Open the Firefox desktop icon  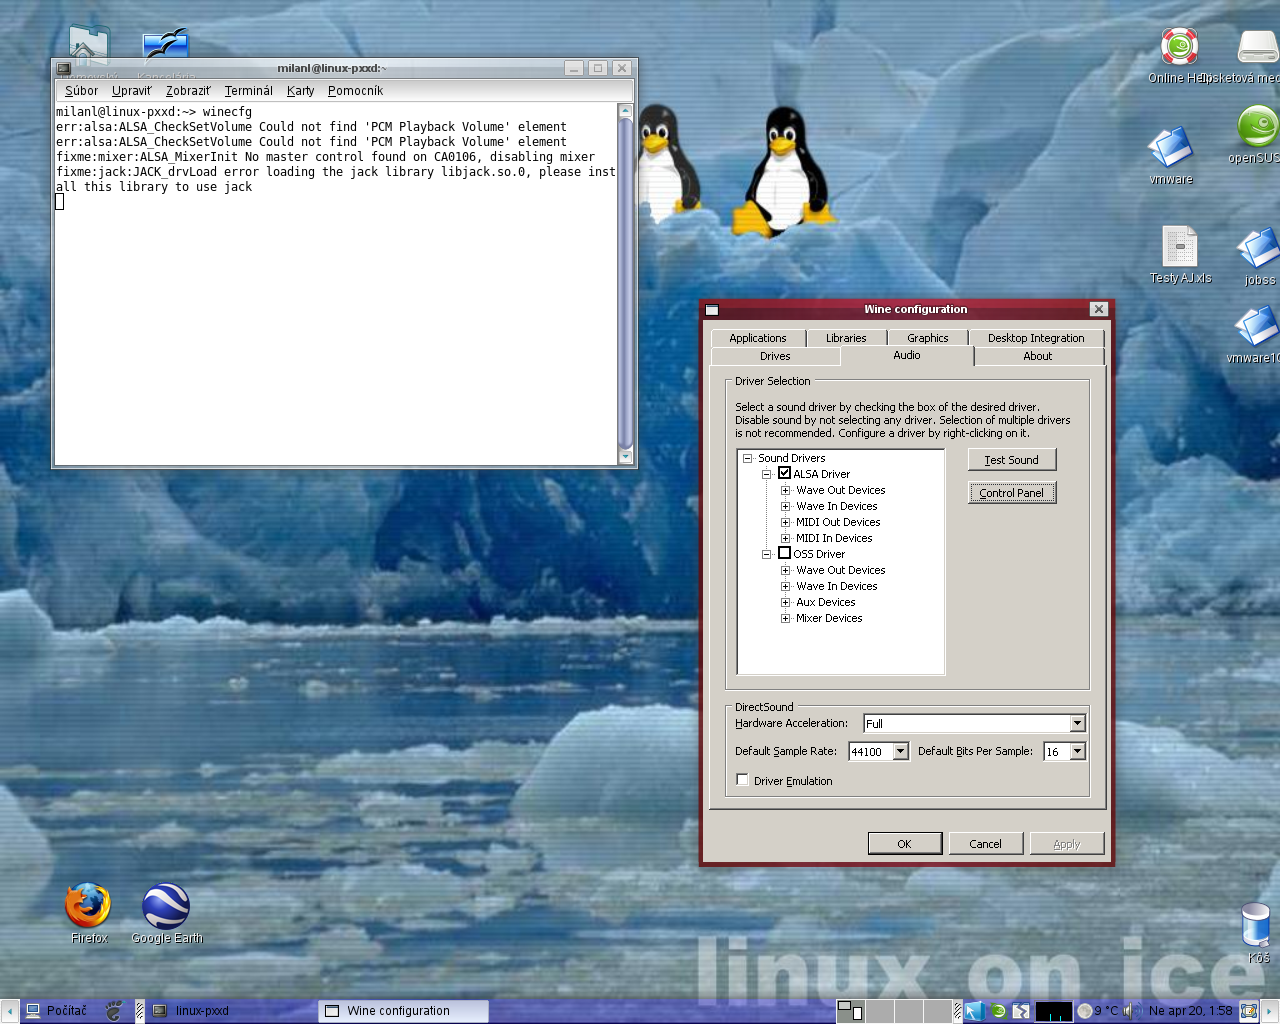click(88, 906)
